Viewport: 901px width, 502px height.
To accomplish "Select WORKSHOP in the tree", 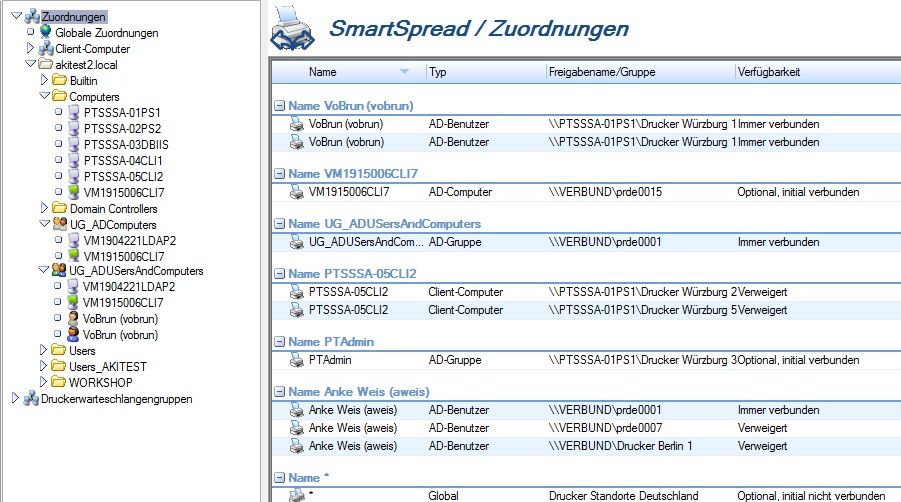I will click(x=101, y=383).
